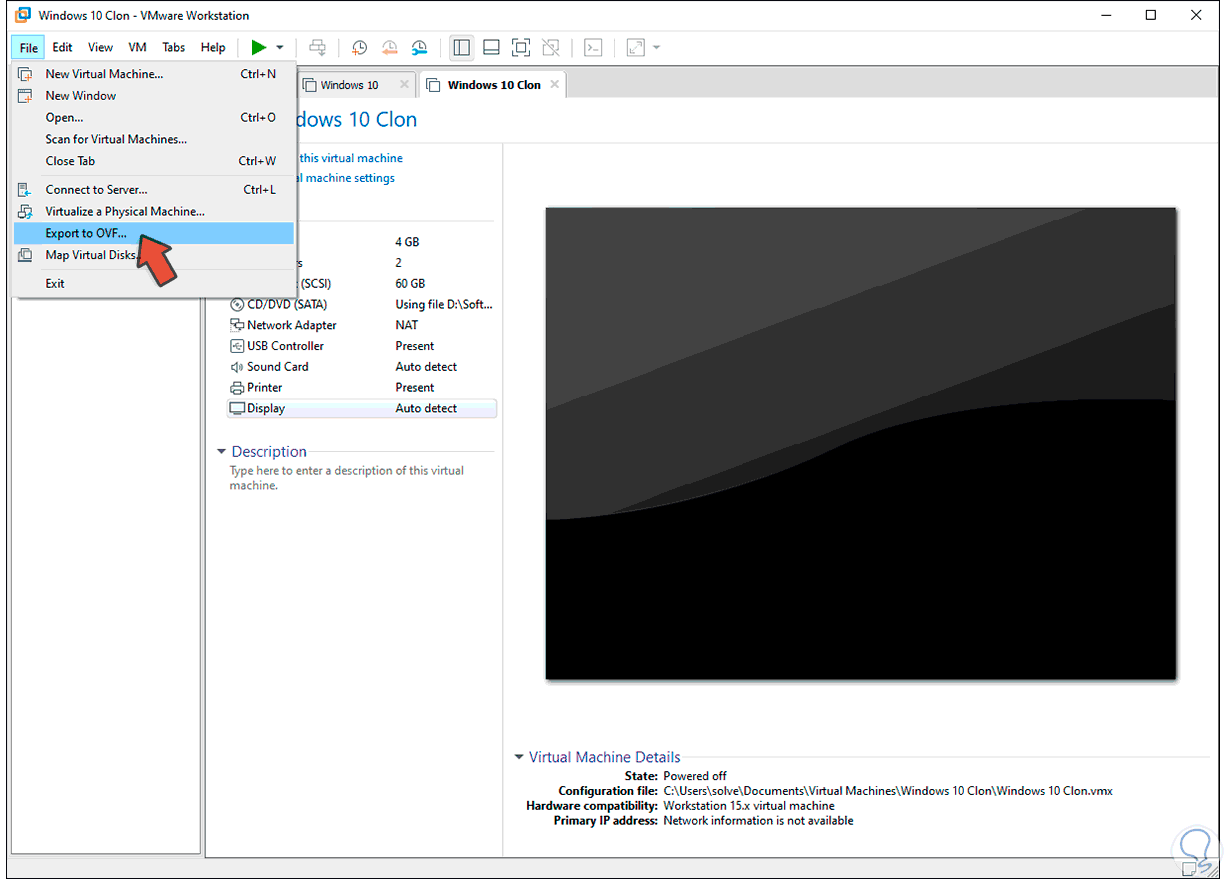
Task: Expand the stretch guest dropdown arrow
Action: [x=656, y=47]
